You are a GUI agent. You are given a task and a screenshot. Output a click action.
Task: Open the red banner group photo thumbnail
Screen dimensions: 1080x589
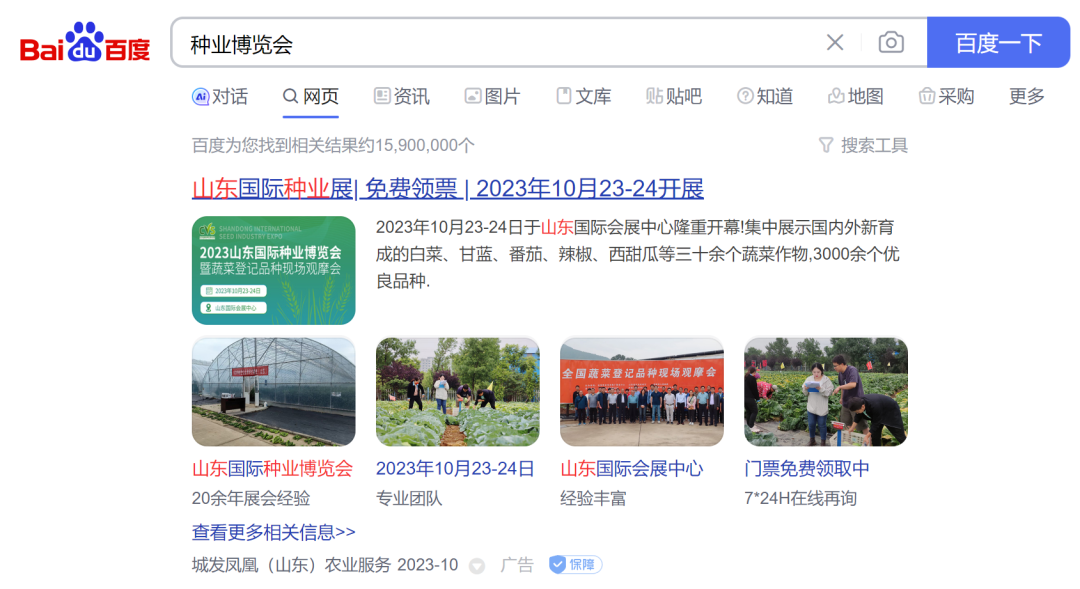click(642, 391)
